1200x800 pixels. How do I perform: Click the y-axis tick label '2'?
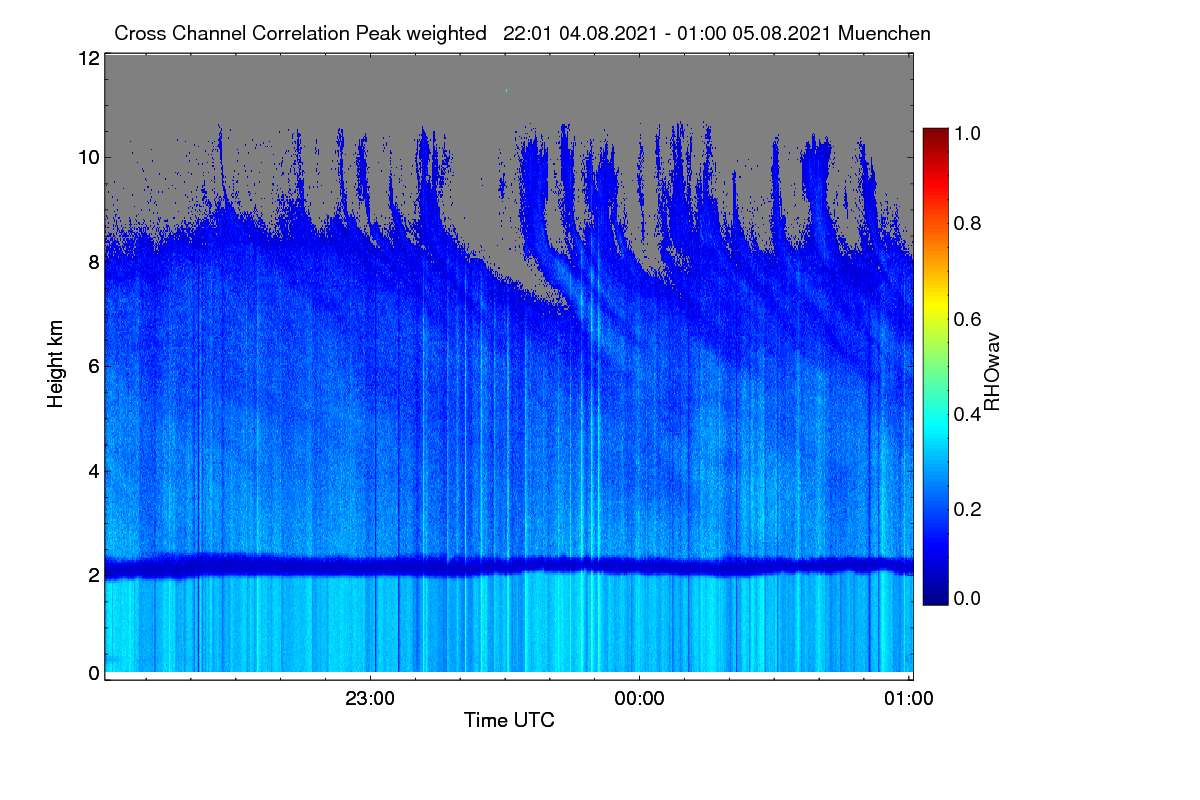(x=94, y=575)
